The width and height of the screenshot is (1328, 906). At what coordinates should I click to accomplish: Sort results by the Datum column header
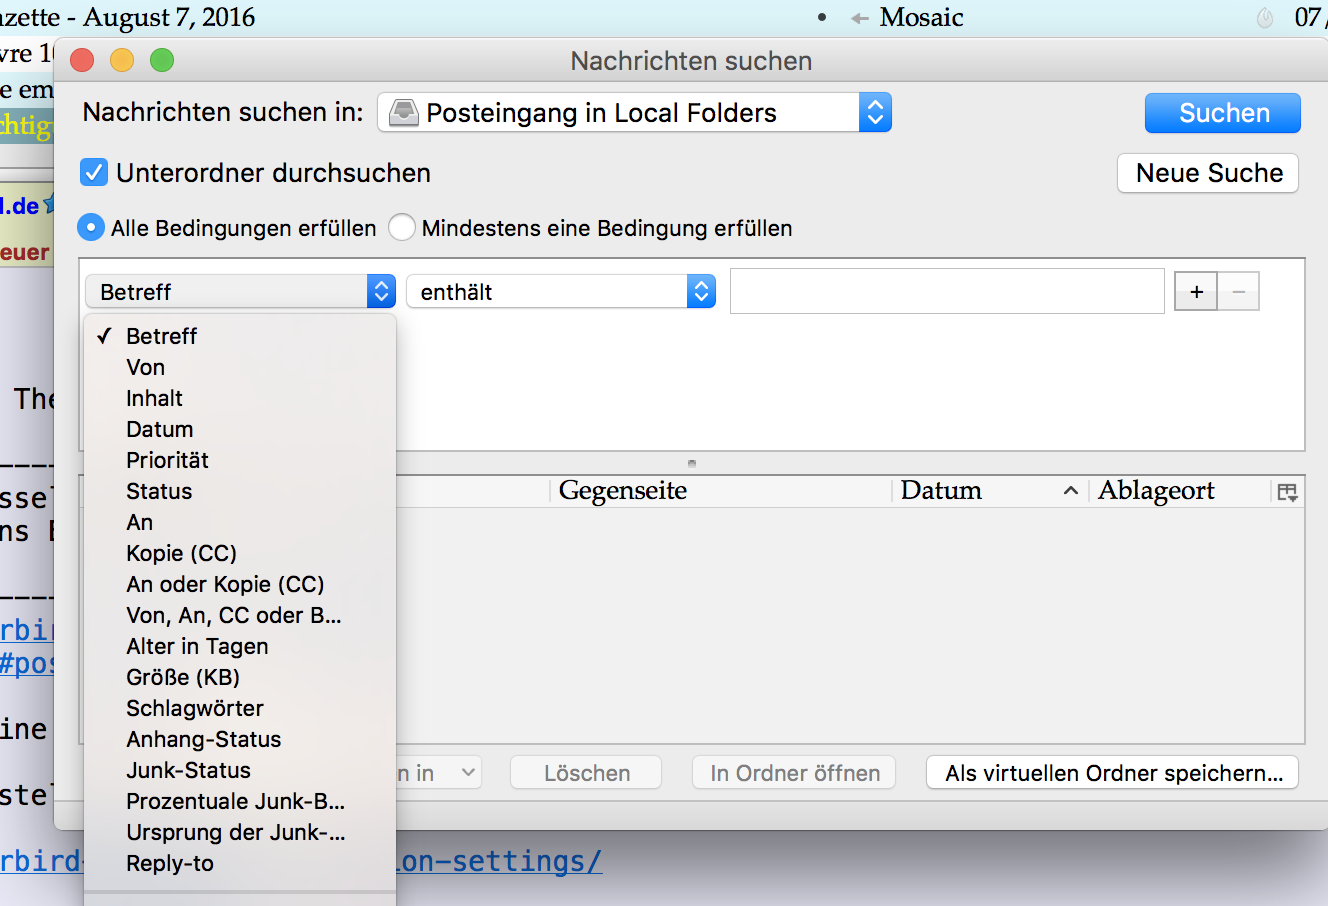(989, 491)
